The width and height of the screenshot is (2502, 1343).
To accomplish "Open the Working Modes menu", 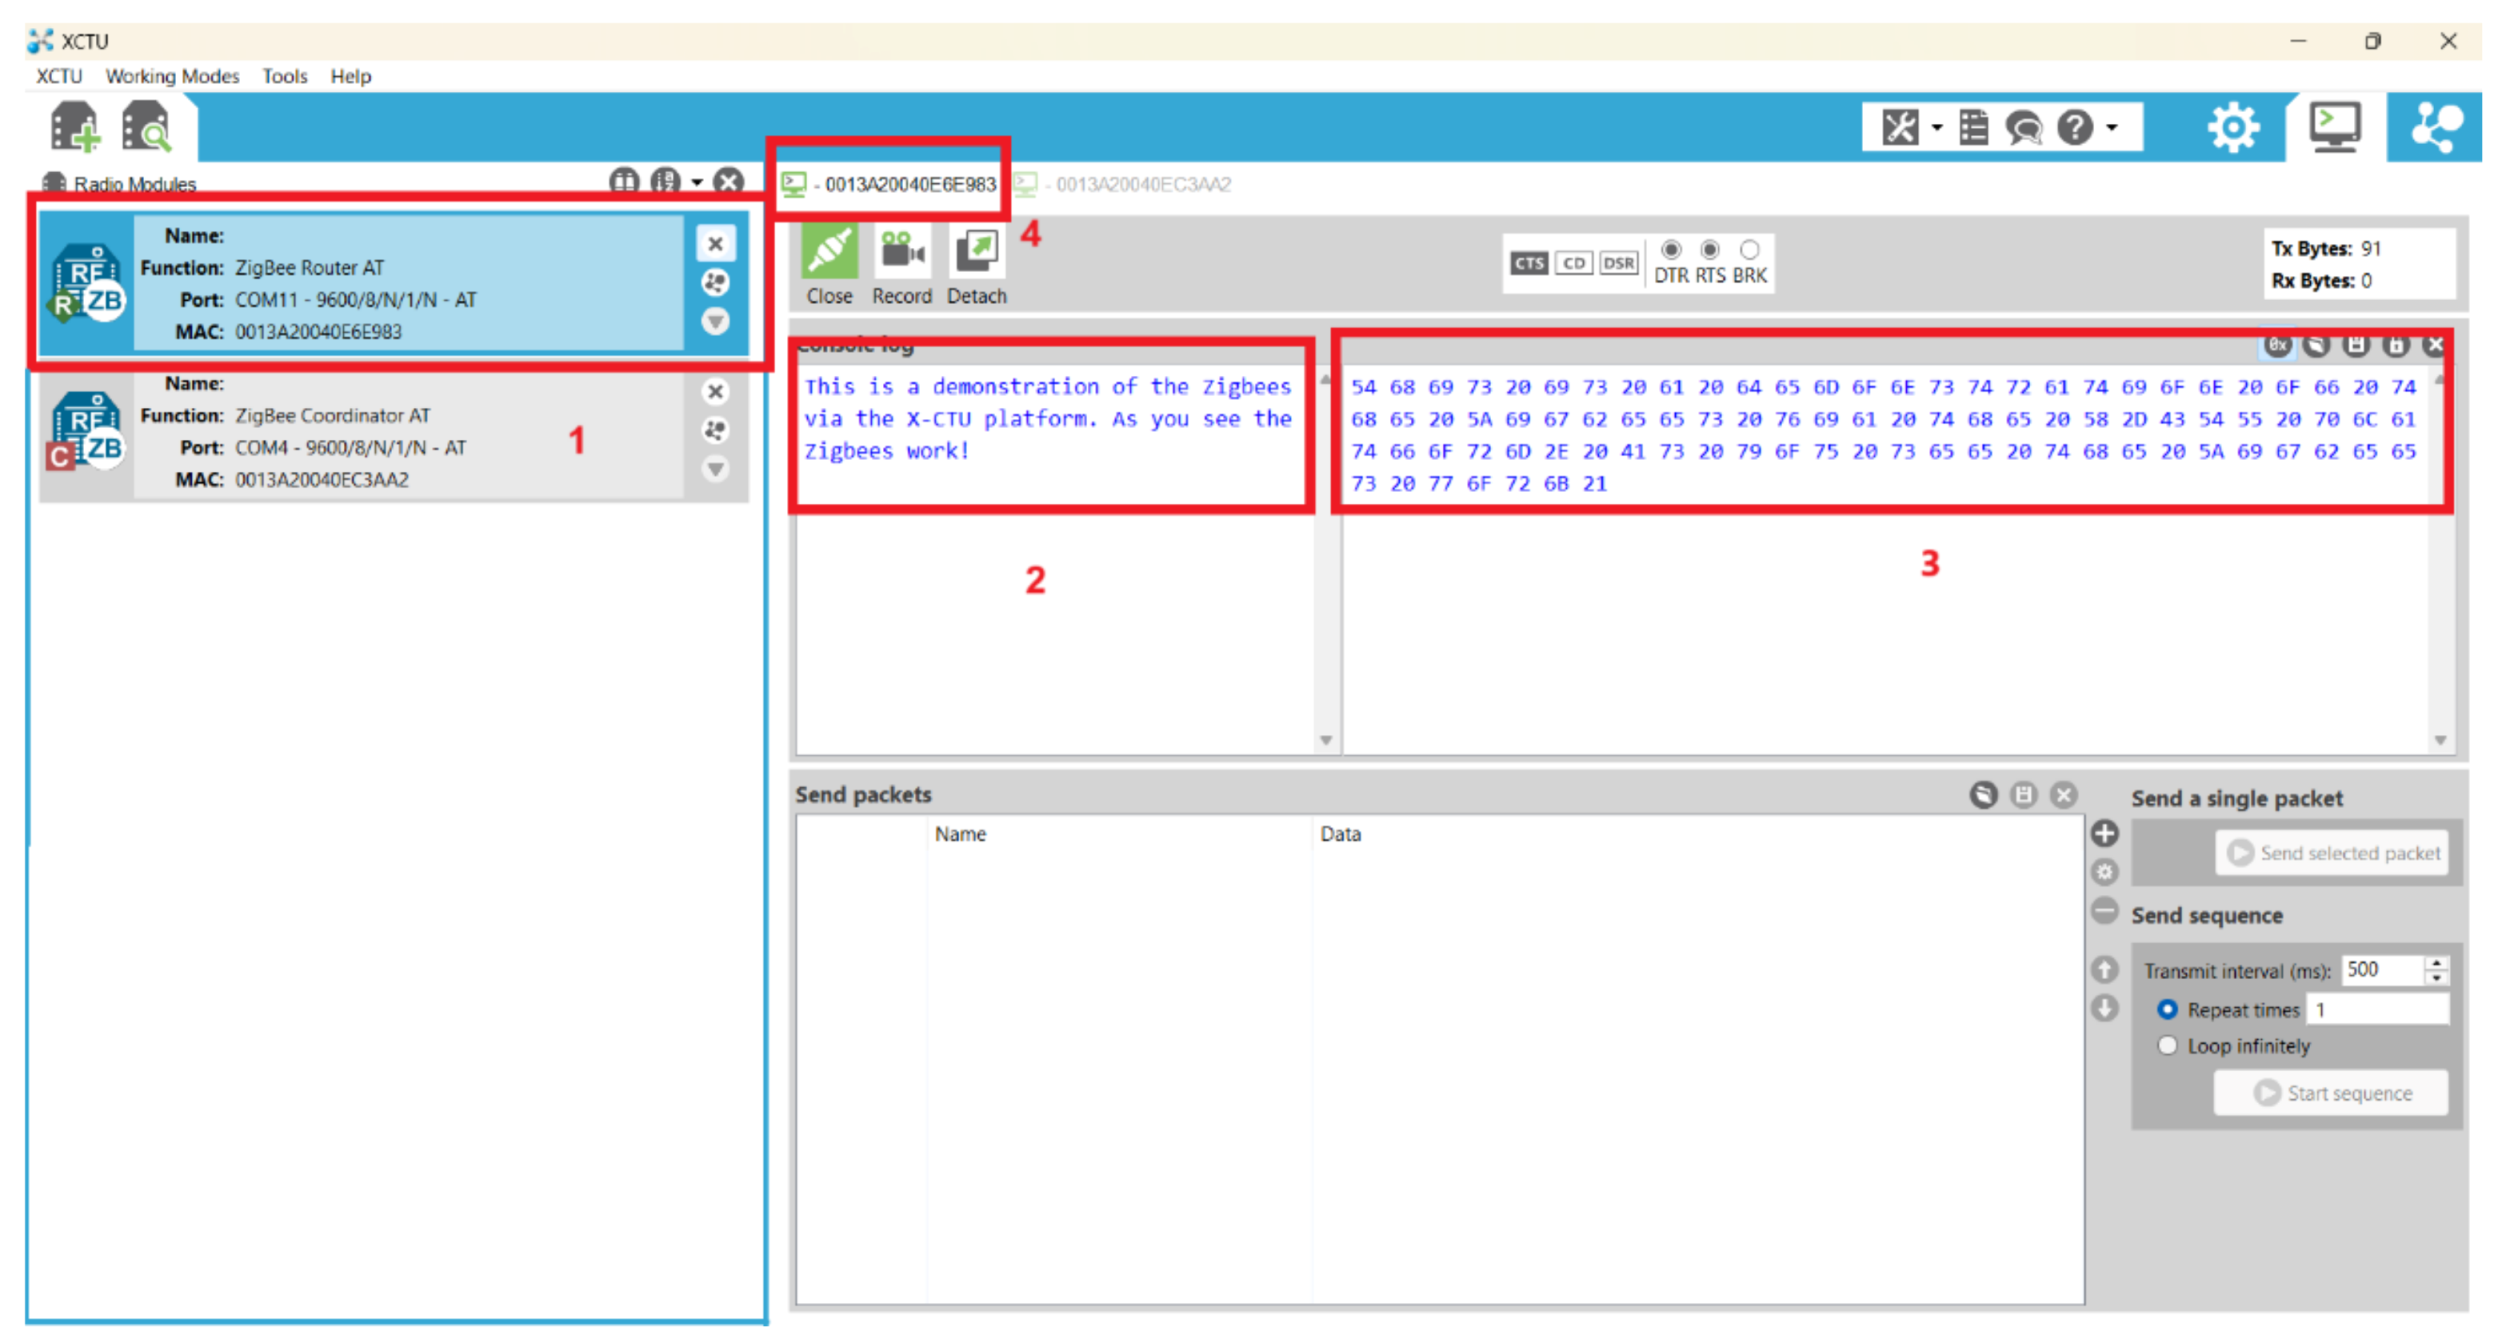I will point(172,76).
